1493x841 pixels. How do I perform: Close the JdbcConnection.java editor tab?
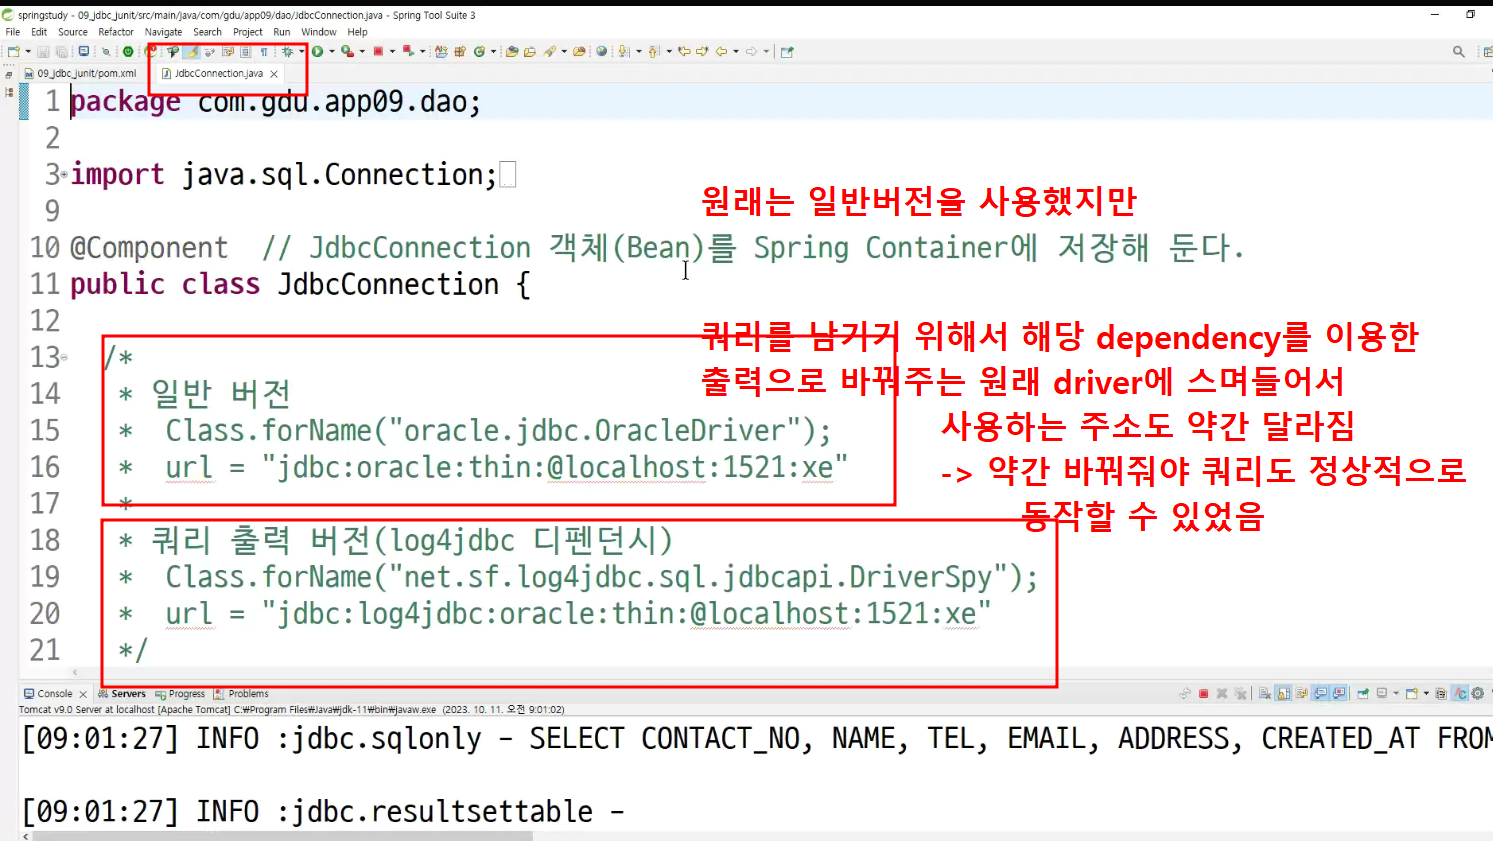(x=274, y=74)
